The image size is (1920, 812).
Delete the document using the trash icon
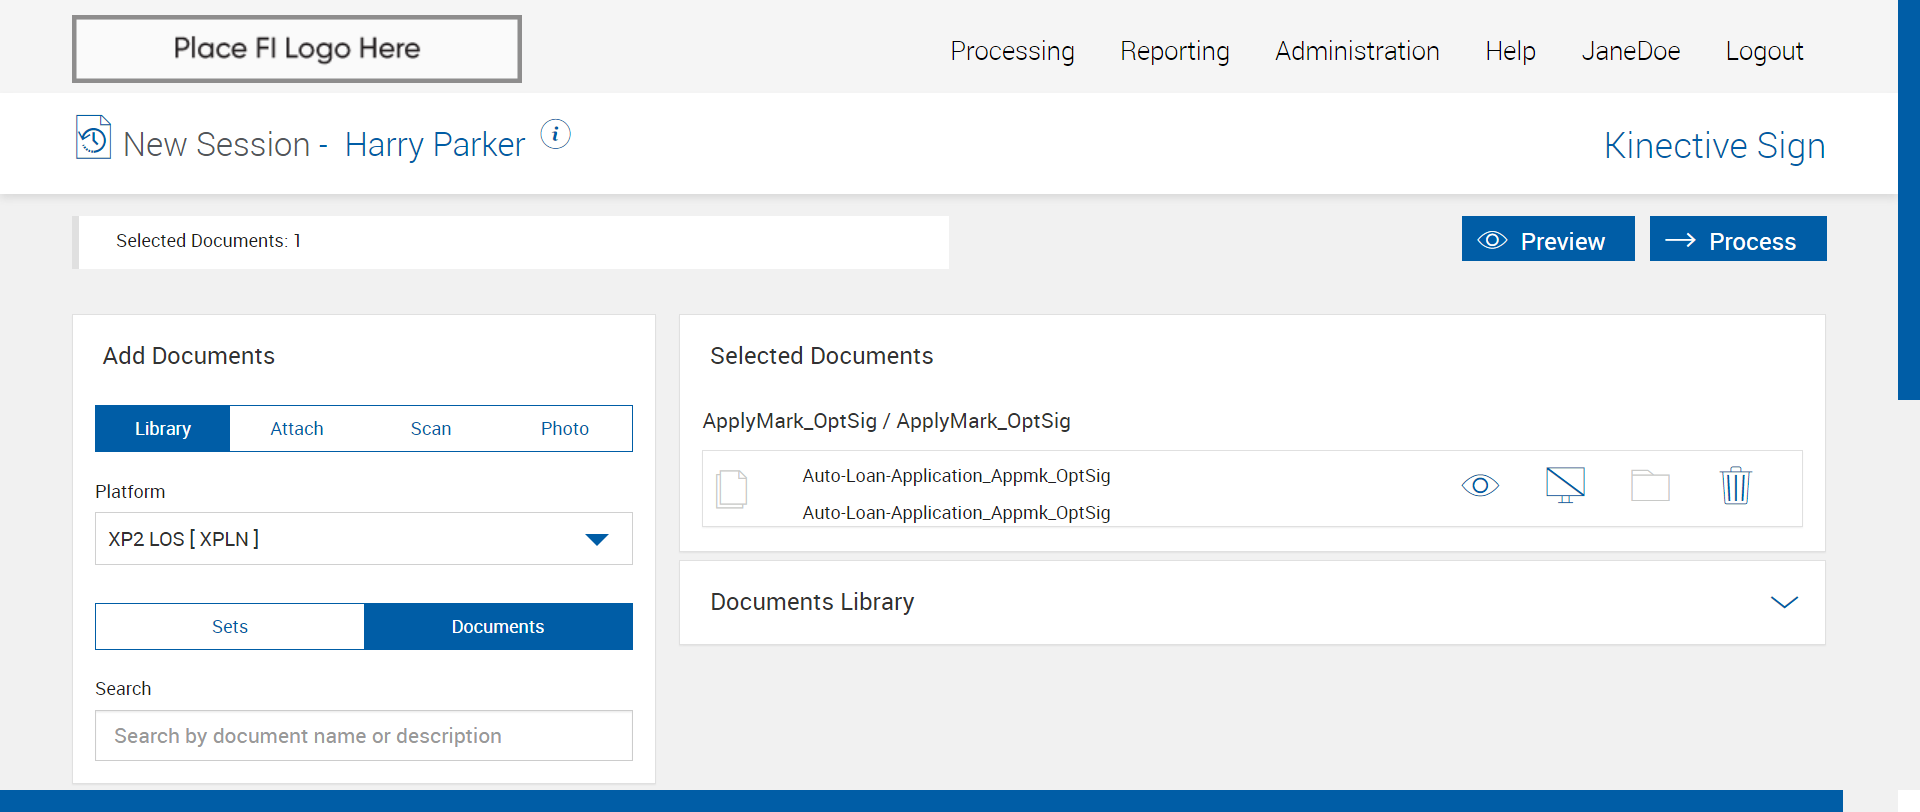[x=1735, y=486]
